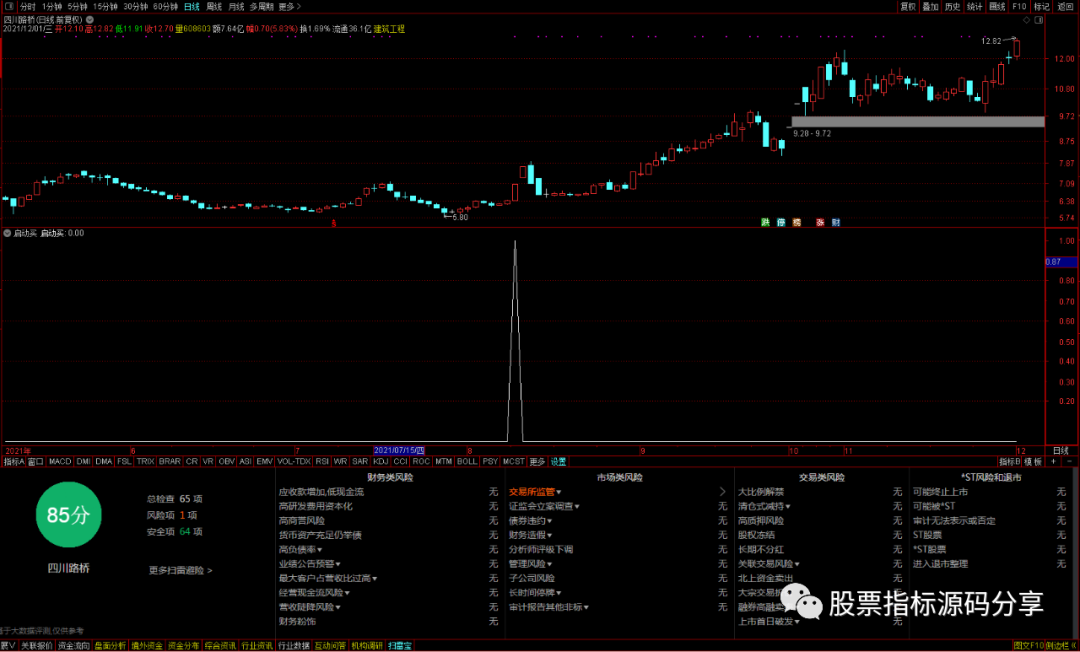
Task: Open the 关联报价 bottom tab
Action: [x=37, y=646]
